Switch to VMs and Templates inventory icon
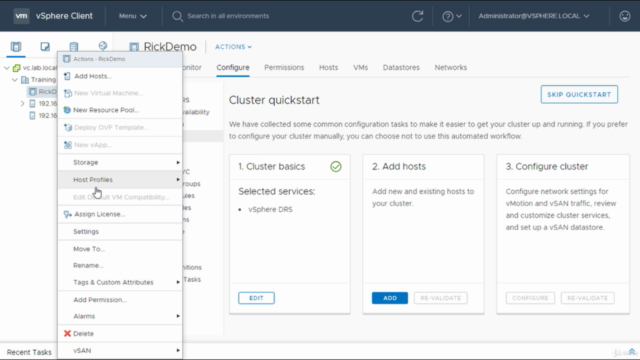The height and width of the screenshot is (360, 640). point(45,47)
